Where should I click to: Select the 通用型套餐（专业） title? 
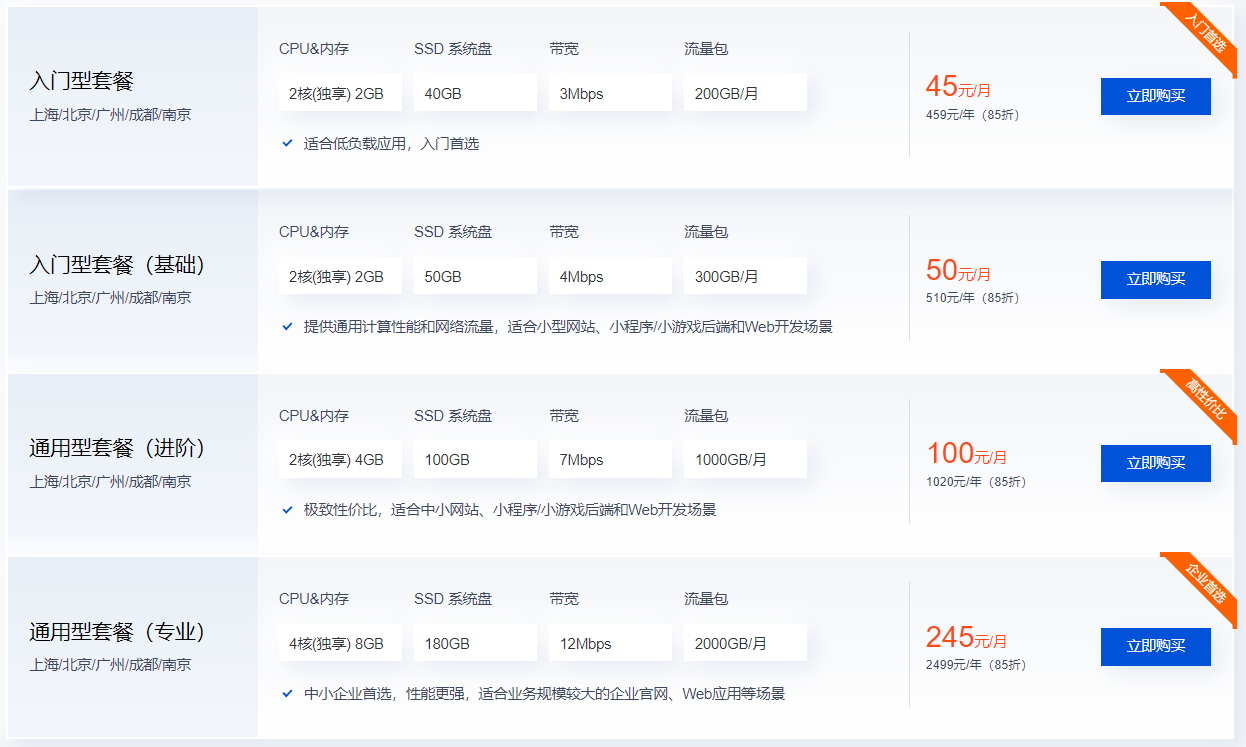pyautogui.click(x=117, y=632)
